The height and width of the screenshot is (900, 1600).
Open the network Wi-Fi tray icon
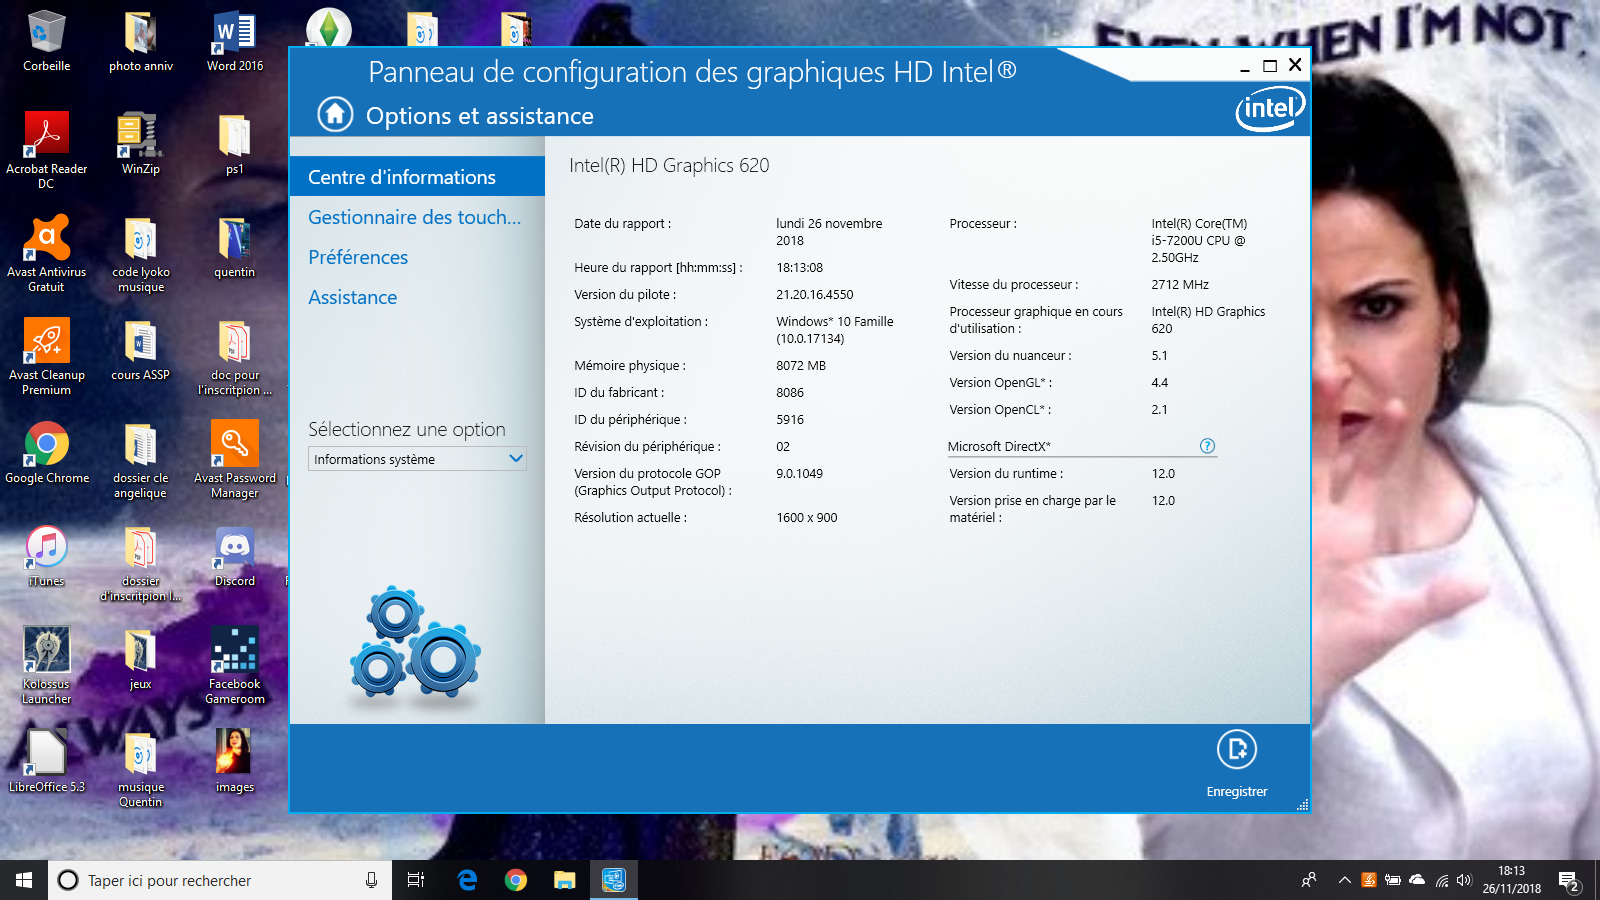tap(1441, 880)
